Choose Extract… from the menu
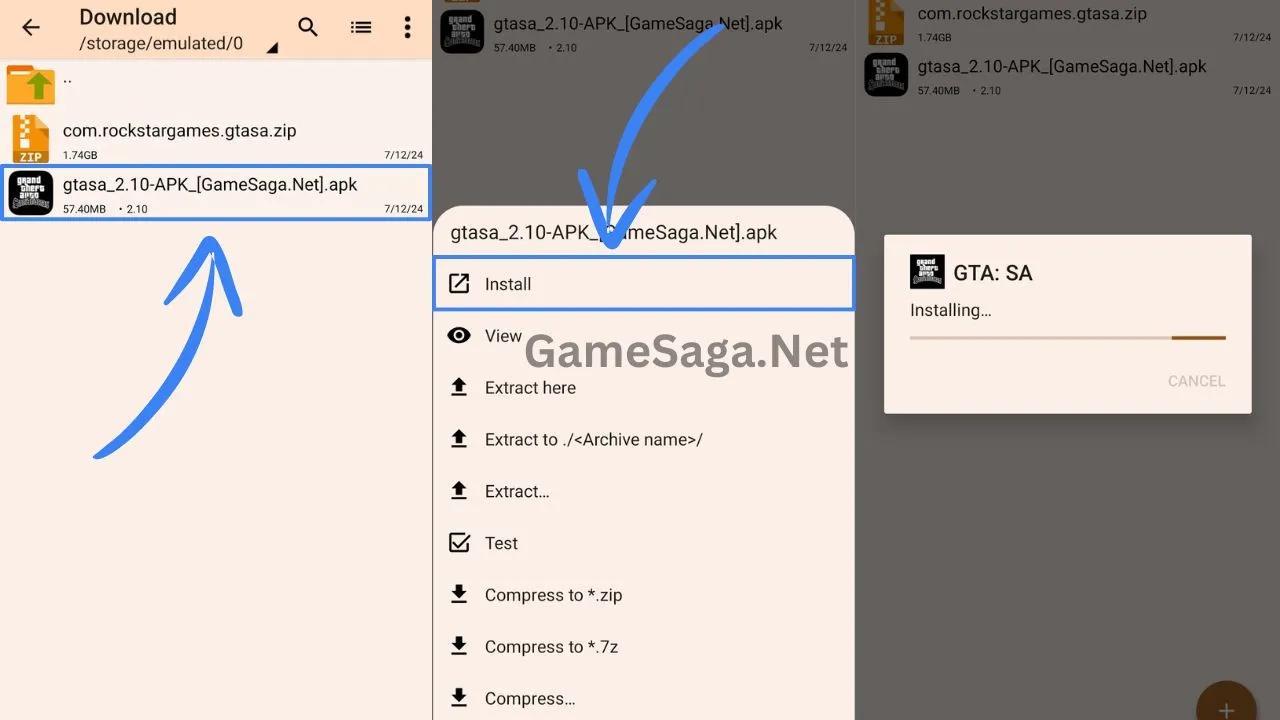 [644, 492]
